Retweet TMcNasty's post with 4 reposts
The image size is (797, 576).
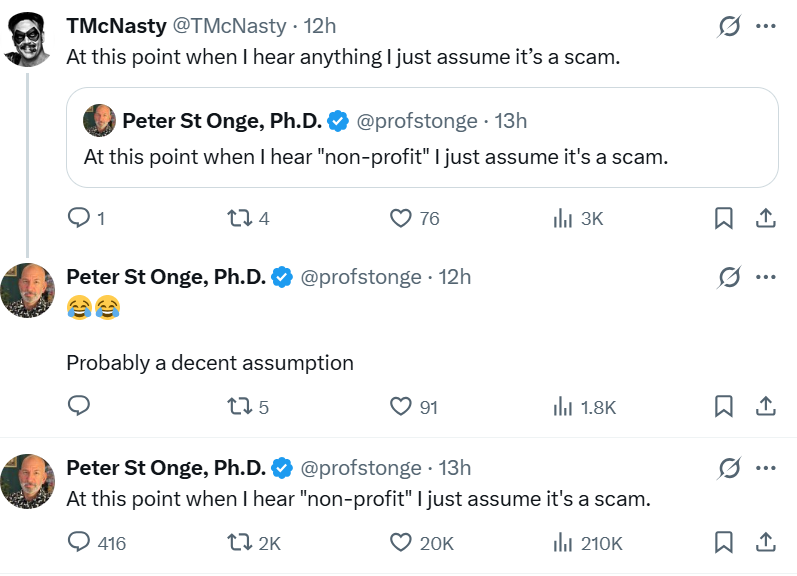click(x=239, y=217)
